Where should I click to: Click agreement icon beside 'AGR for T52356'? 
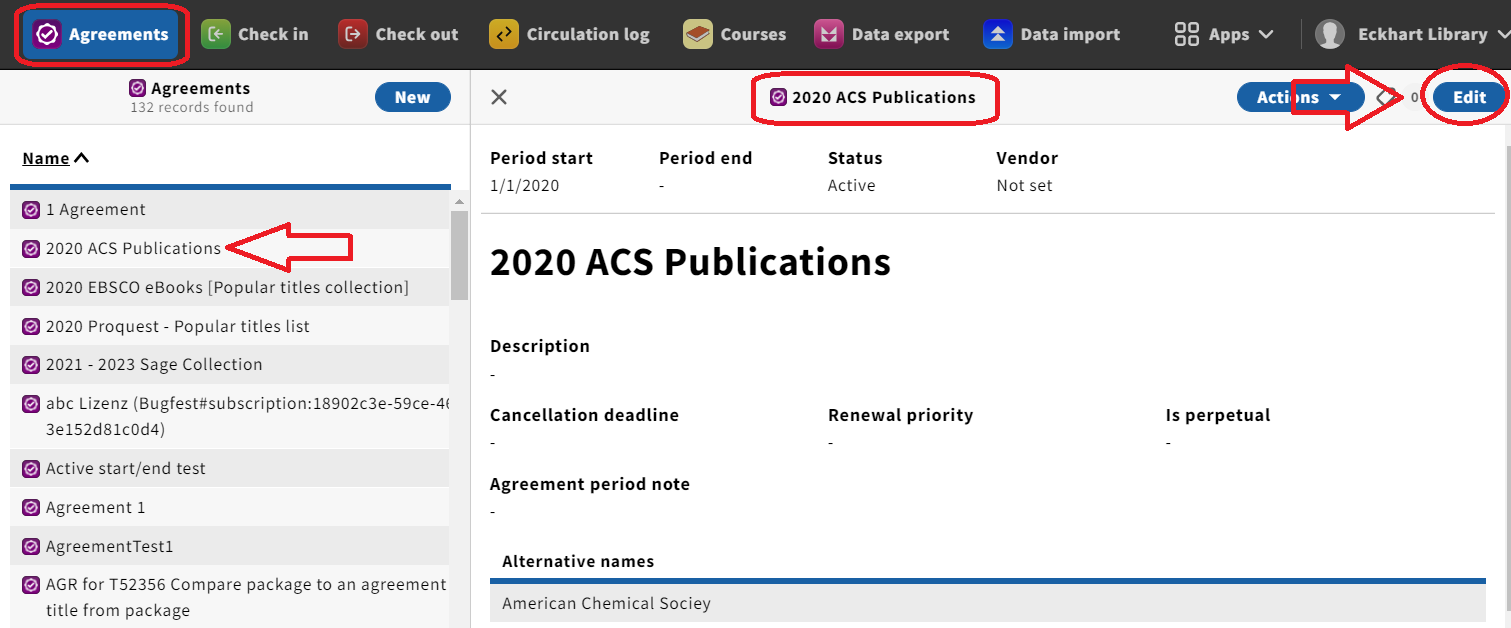coord(31,584)
